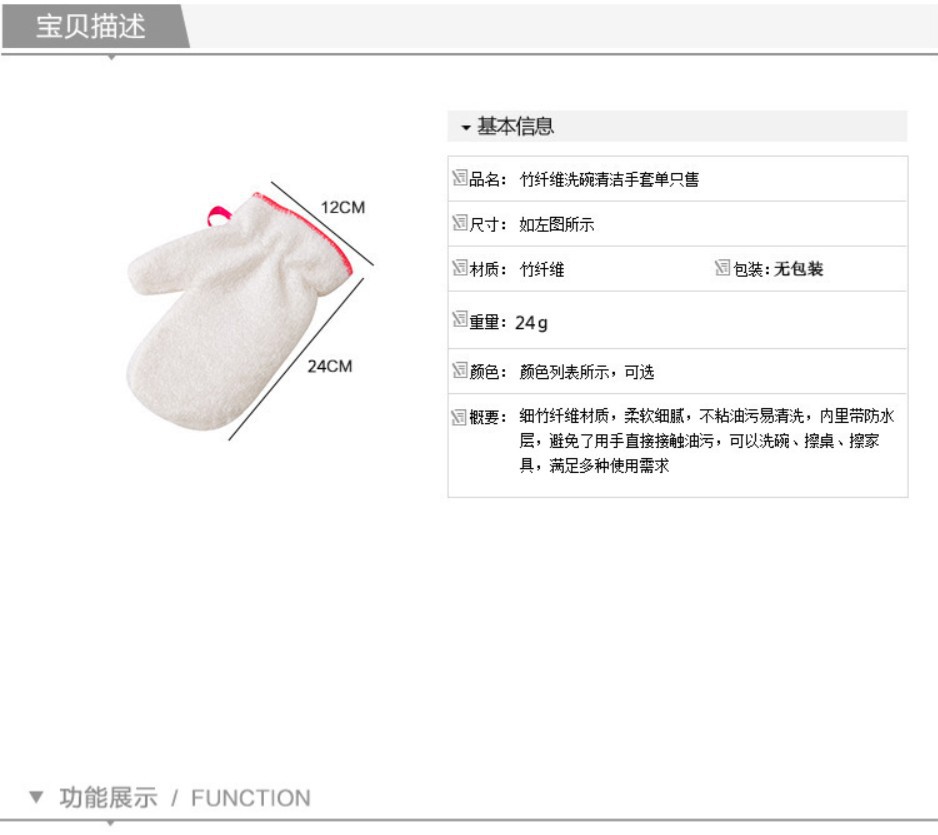Click the note icon beside 重量
Screen dimensions: 938x835
(459, 319)
